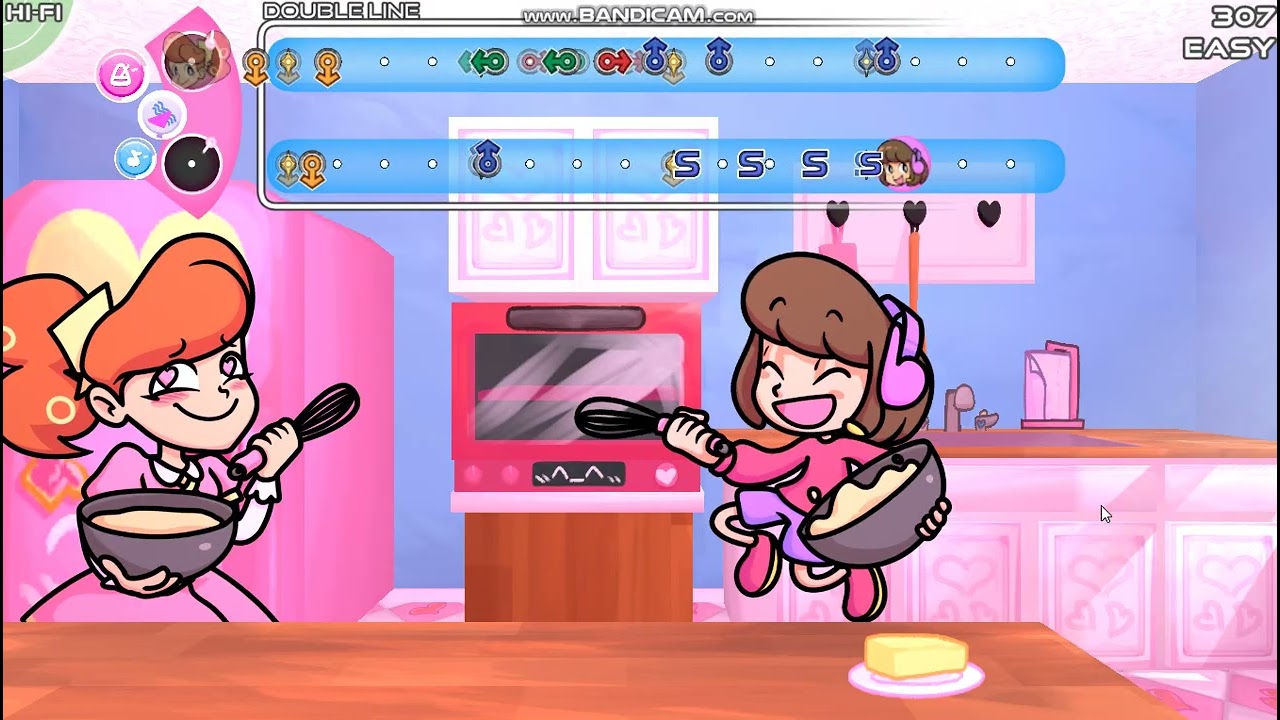Image resolution: width=1280 pixels, height=720 pixels.
Task: Hit the red right-arrow note on the top track
Action: click(614, 62)
